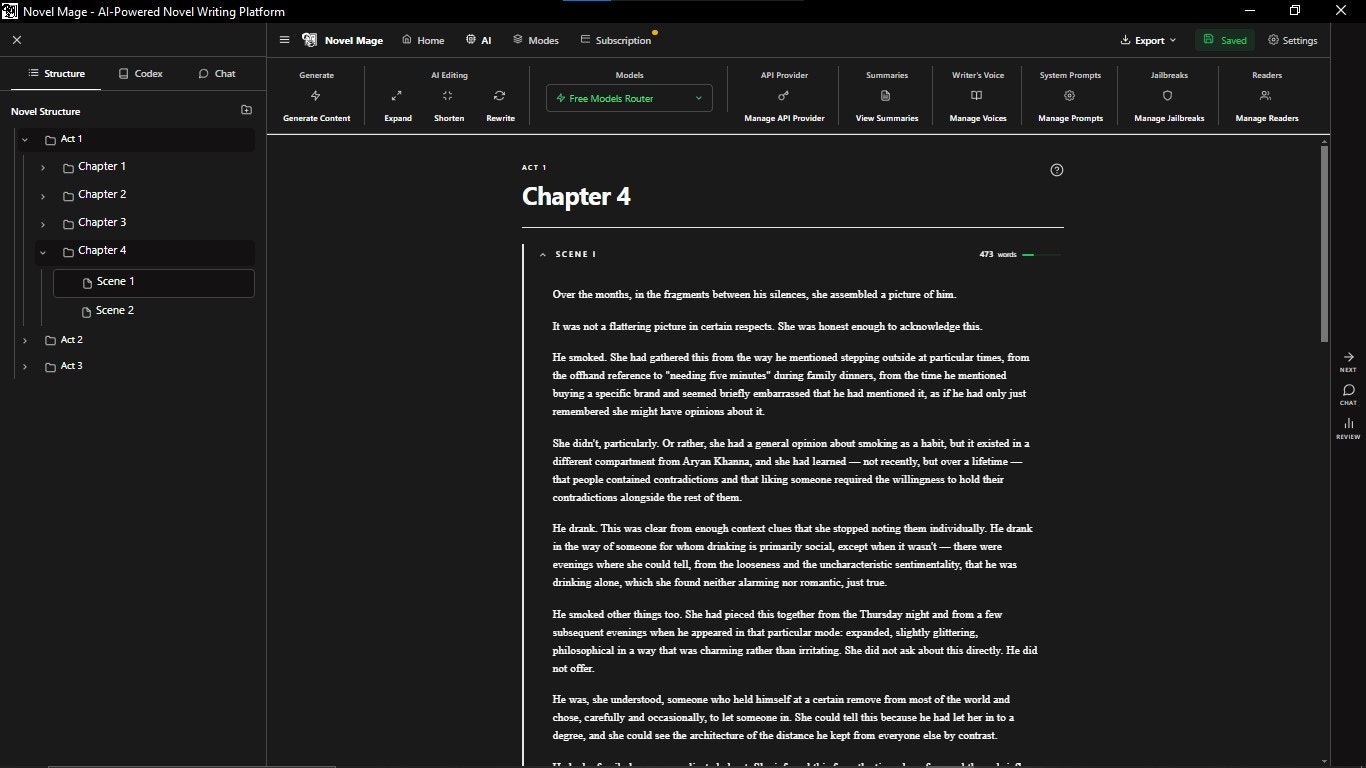
Task: Go to Next via arrow icon
Action: [x=1348, y=357]
